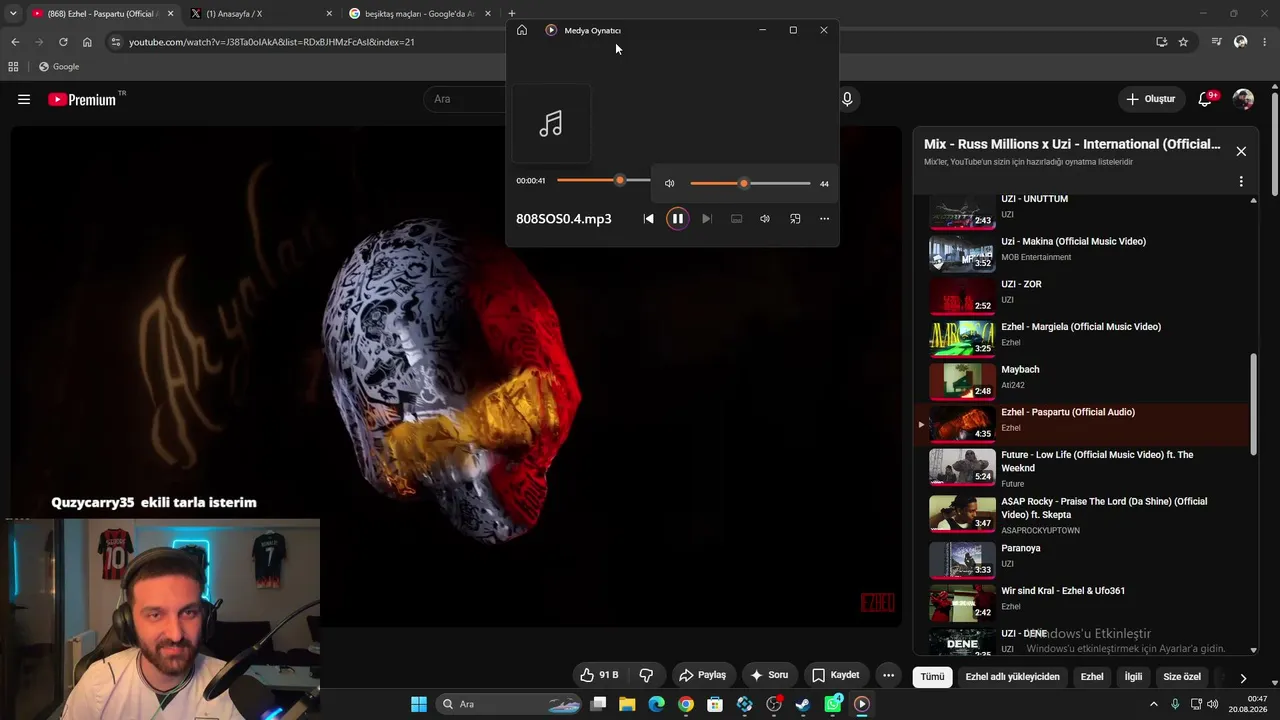Click the Oluştur create button
1280x720 pixels.
tap(1151, 99)
